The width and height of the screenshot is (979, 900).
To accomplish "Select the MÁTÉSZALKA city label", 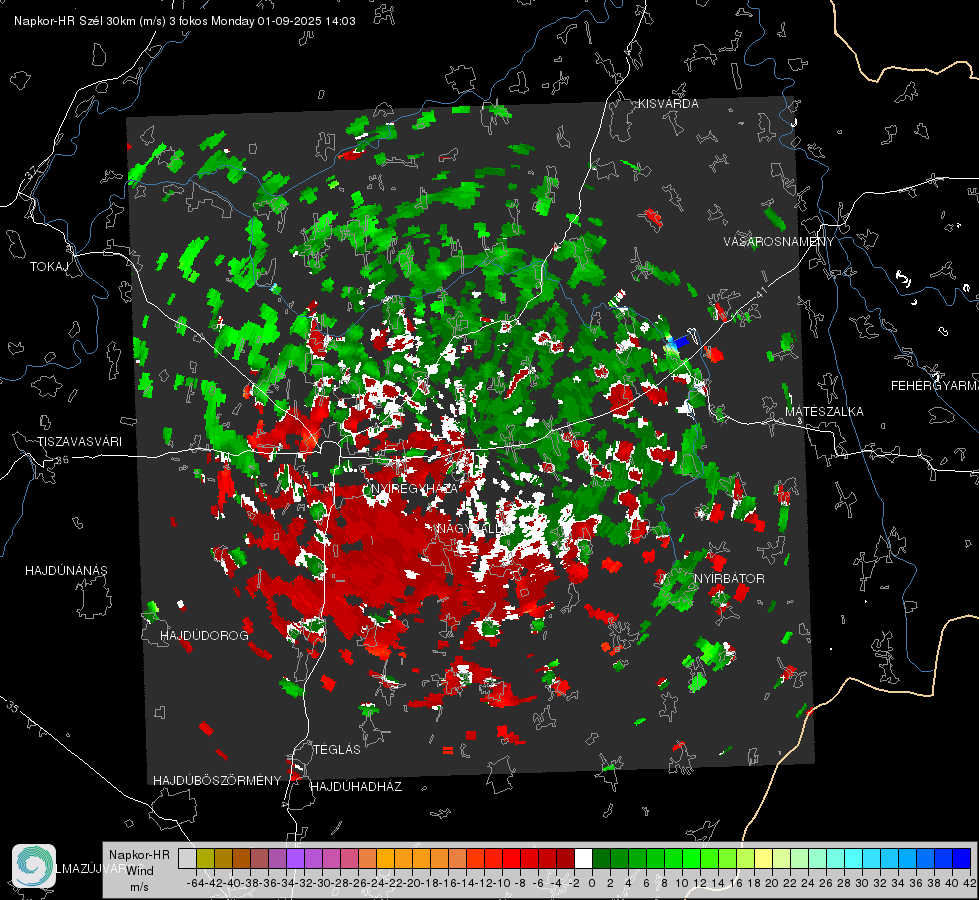I will click(x=824, y=412).
